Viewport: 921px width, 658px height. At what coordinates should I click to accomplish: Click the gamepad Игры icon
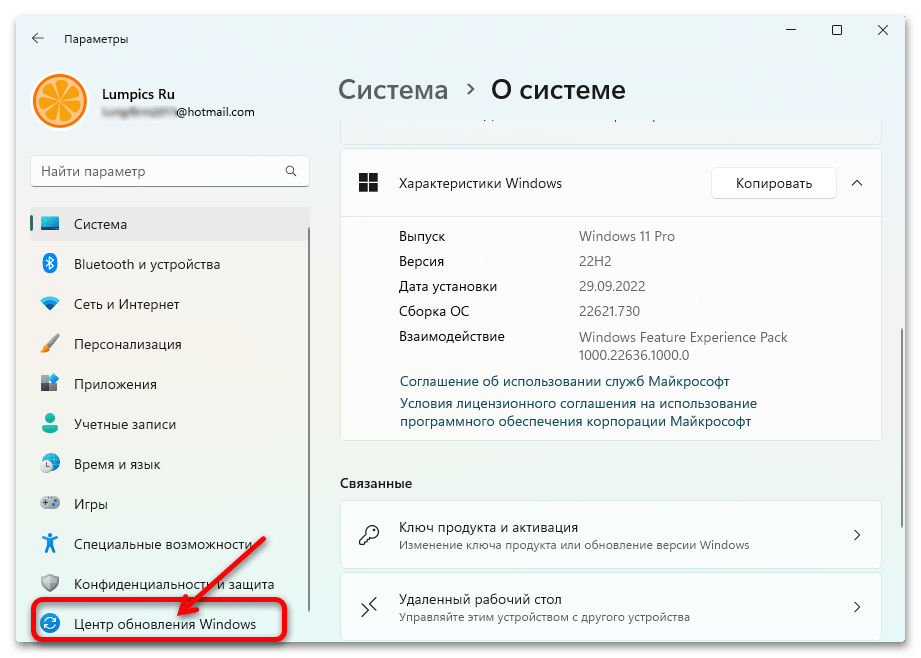(x=50, y=503)
